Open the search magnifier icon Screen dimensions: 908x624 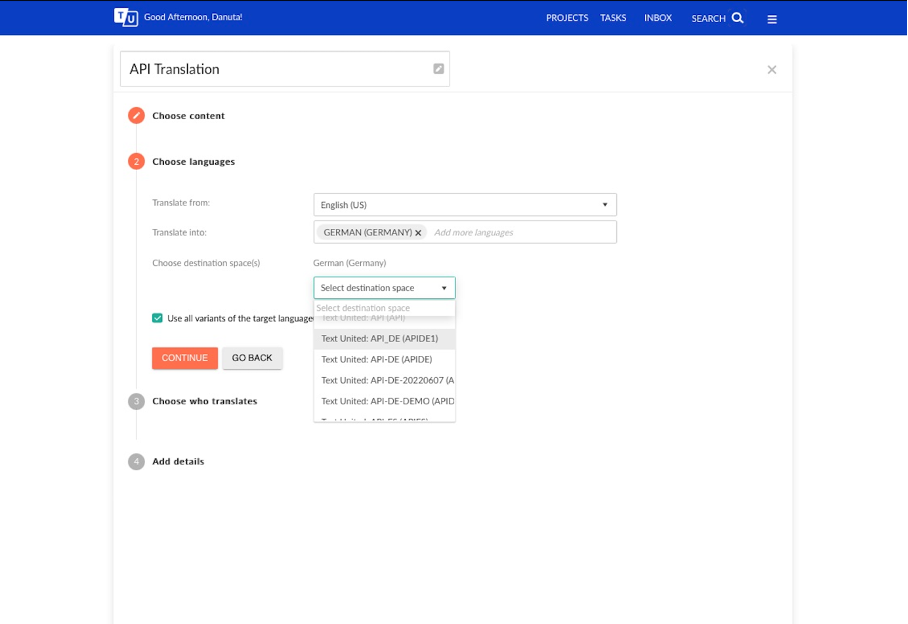coord(737,18)
